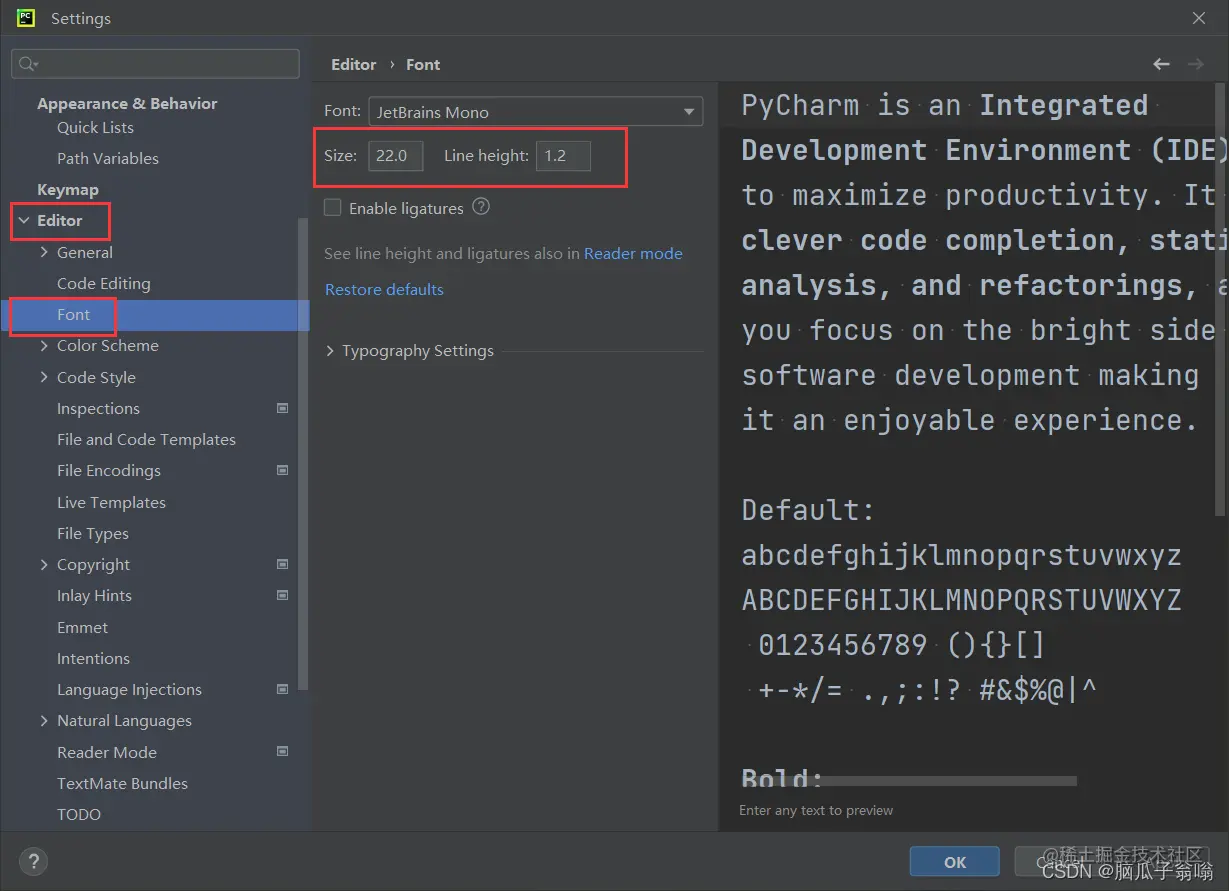This screenshot has width=1229, height=891.
Task: Go back using the left arrow icon
Action: (1161, 64)
